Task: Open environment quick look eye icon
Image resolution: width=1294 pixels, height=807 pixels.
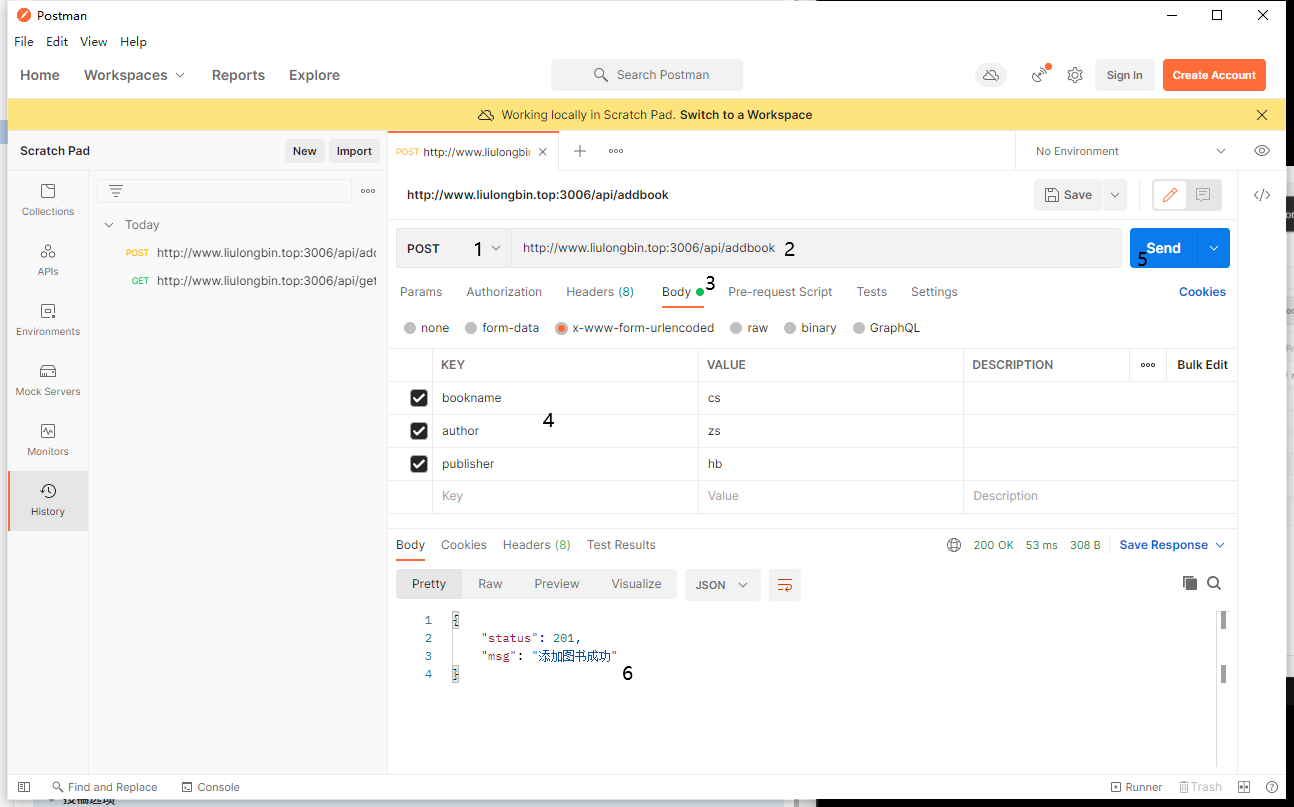Action: tap(1262, 151)
